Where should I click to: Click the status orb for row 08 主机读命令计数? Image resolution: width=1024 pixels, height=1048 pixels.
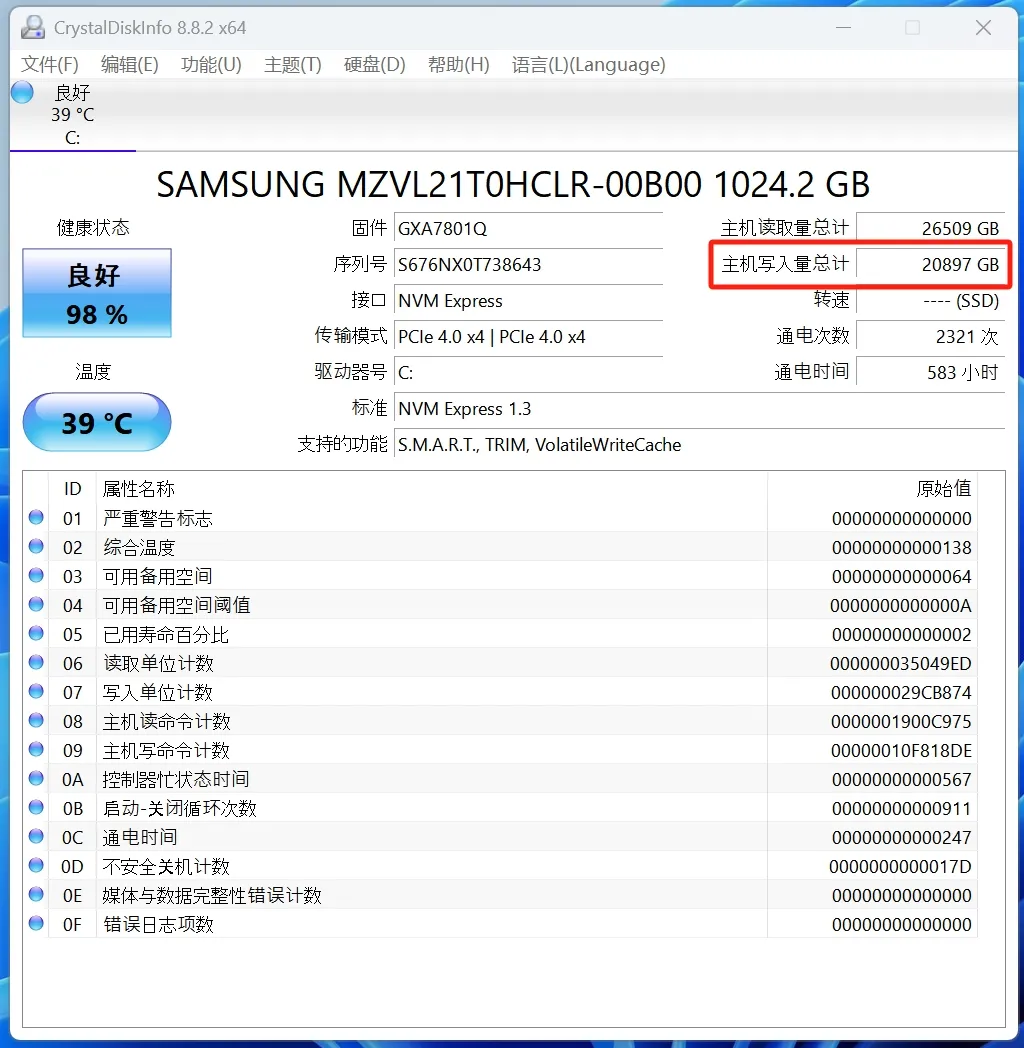tap(36, 720)
